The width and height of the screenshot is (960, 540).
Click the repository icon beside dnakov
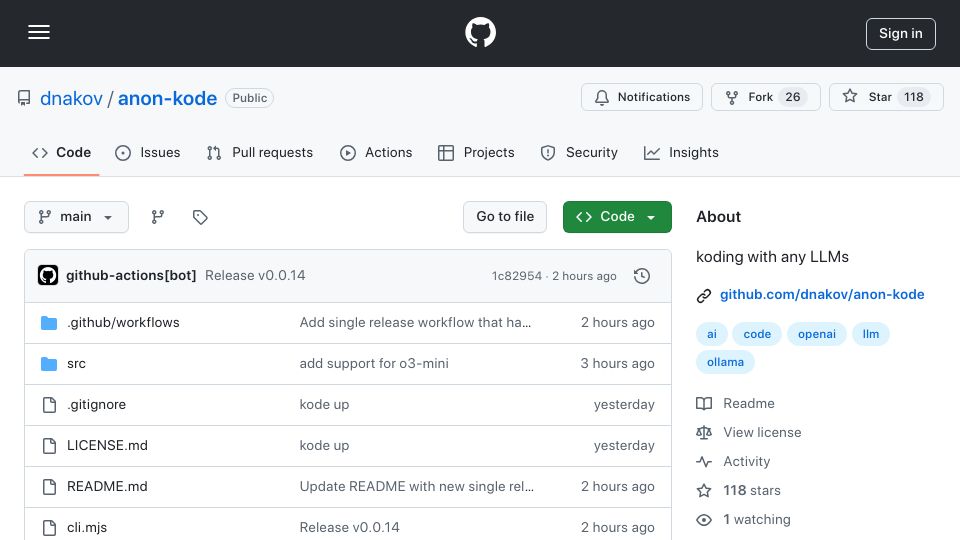coord(24,98)
